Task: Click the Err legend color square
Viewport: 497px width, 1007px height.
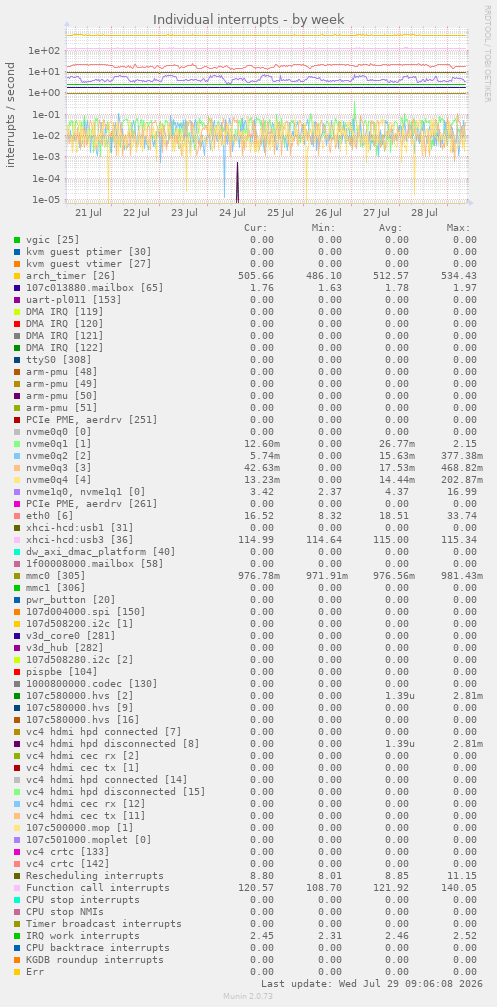Action: [17, 972]
